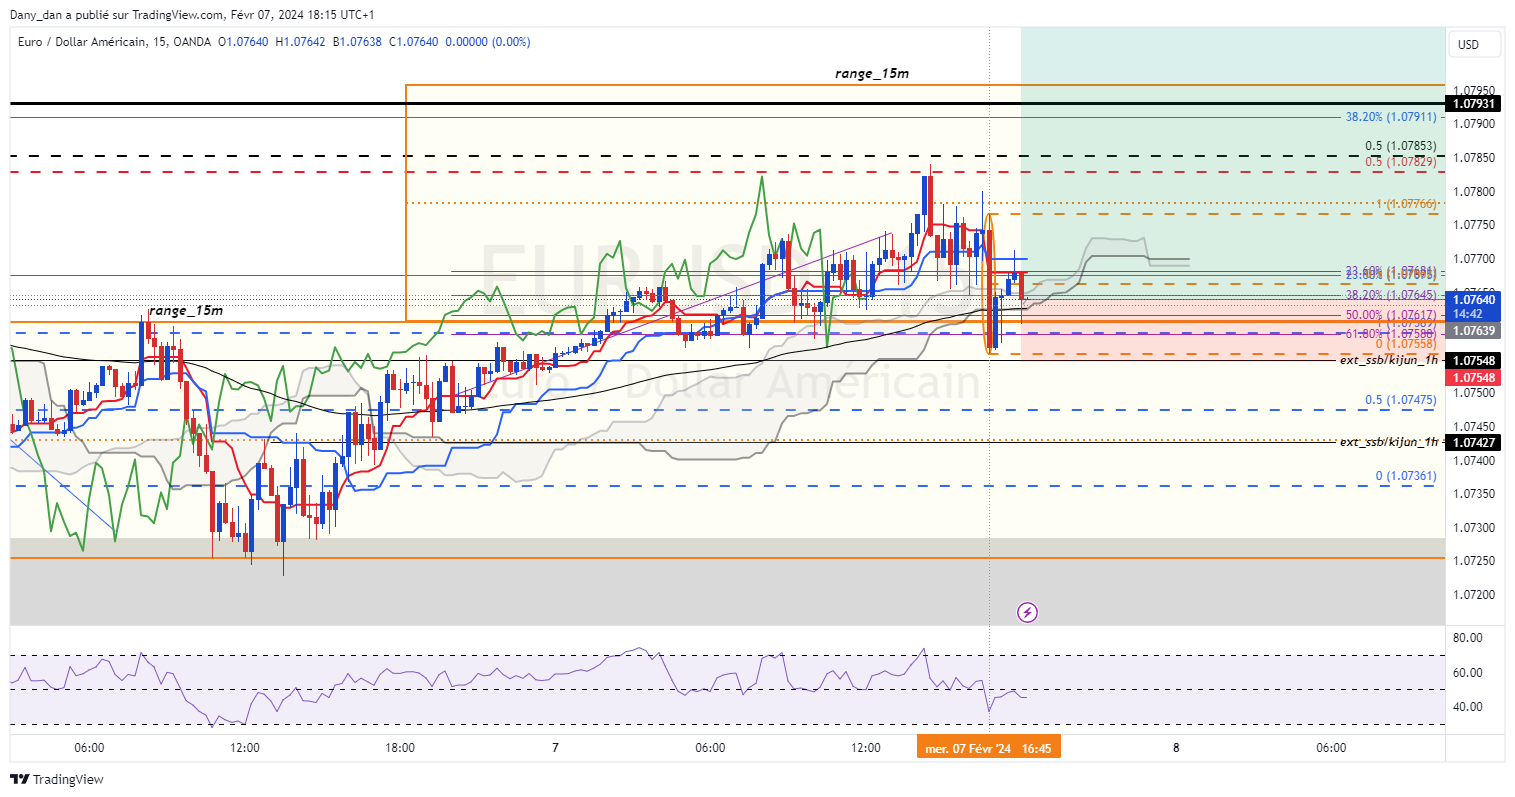Screen dimensions: 1515x797
Task: Click the 18:00 time axis label
Action: (400, 748)
